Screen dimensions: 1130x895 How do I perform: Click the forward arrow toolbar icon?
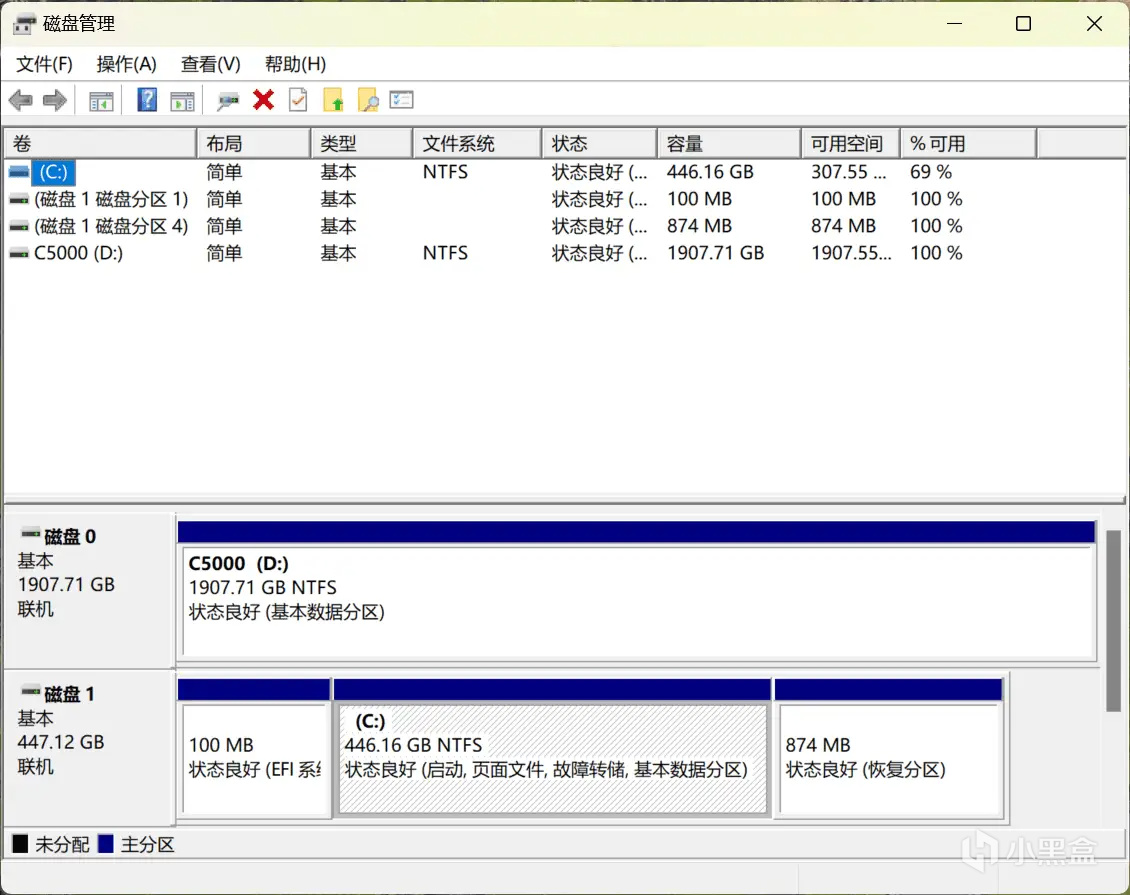55,100
